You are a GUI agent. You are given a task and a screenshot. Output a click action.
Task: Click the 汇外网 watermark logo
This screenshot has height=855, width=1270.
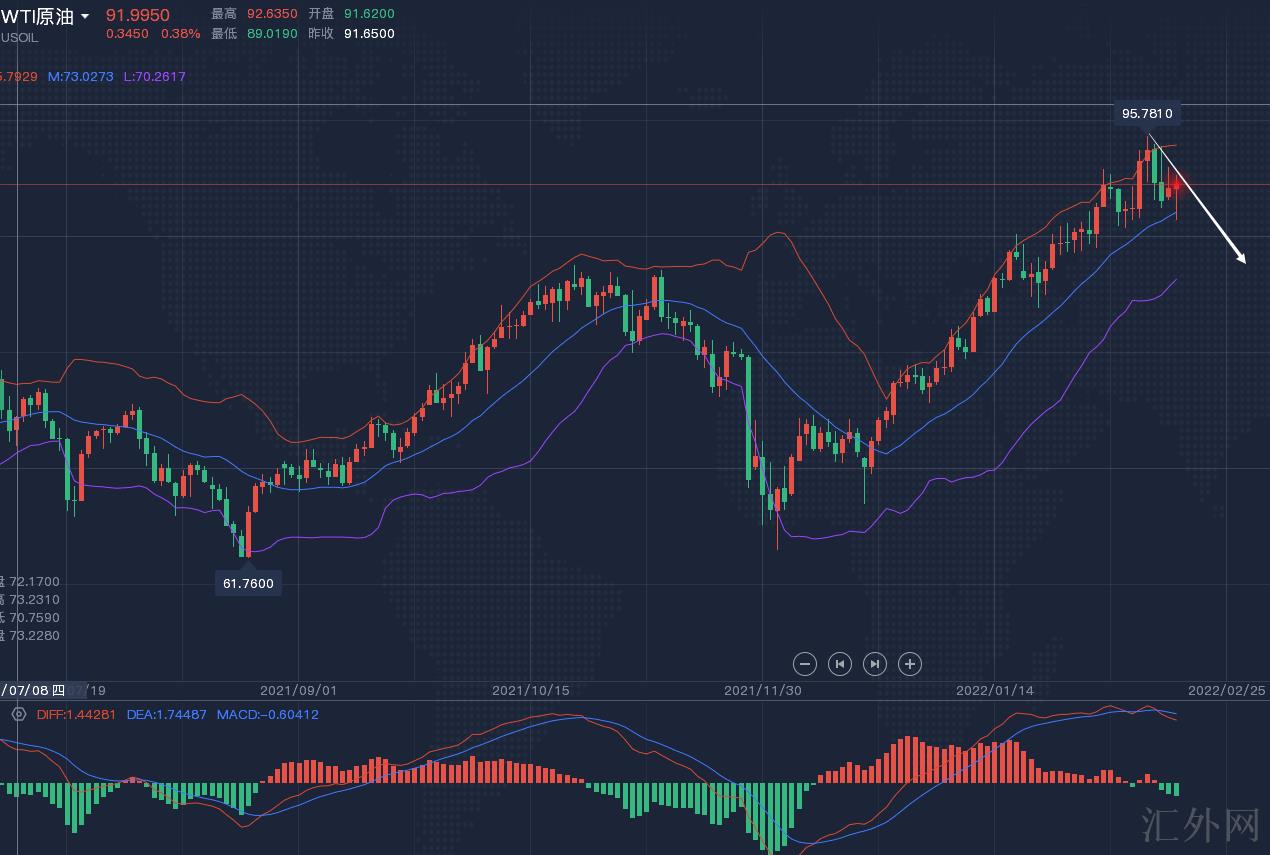1200,825
